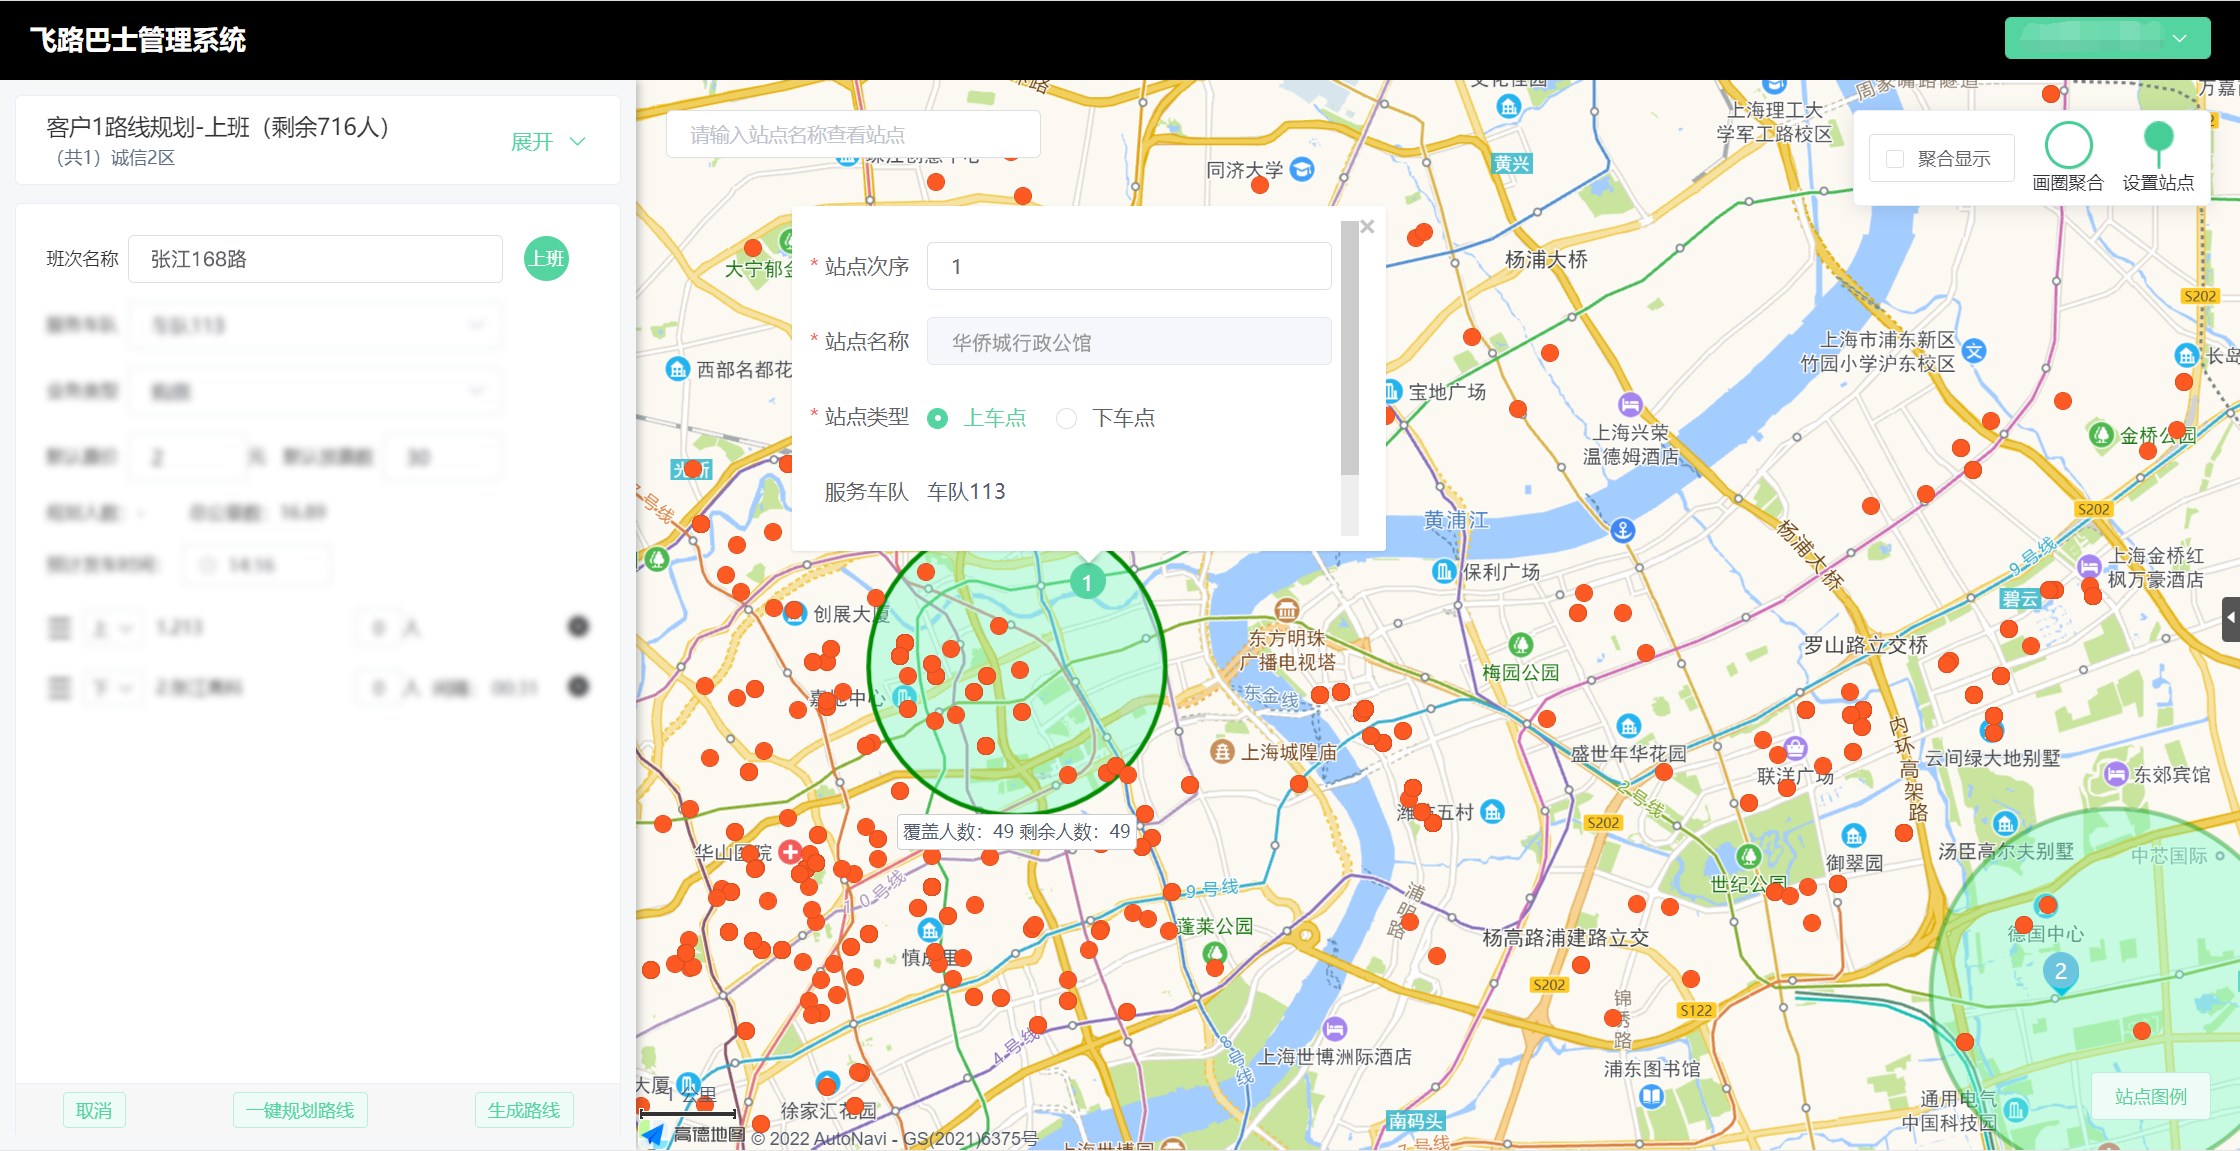The height and width of the screenshot is (1151, 2240).
Task: Click the 罗山路立交桥 map label
Action: tap(1865, 645)
